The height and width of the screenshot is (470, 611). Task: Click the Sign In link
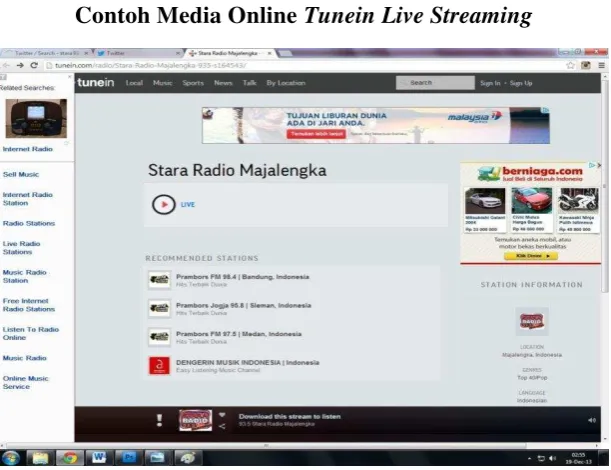(x=490, y=83)
